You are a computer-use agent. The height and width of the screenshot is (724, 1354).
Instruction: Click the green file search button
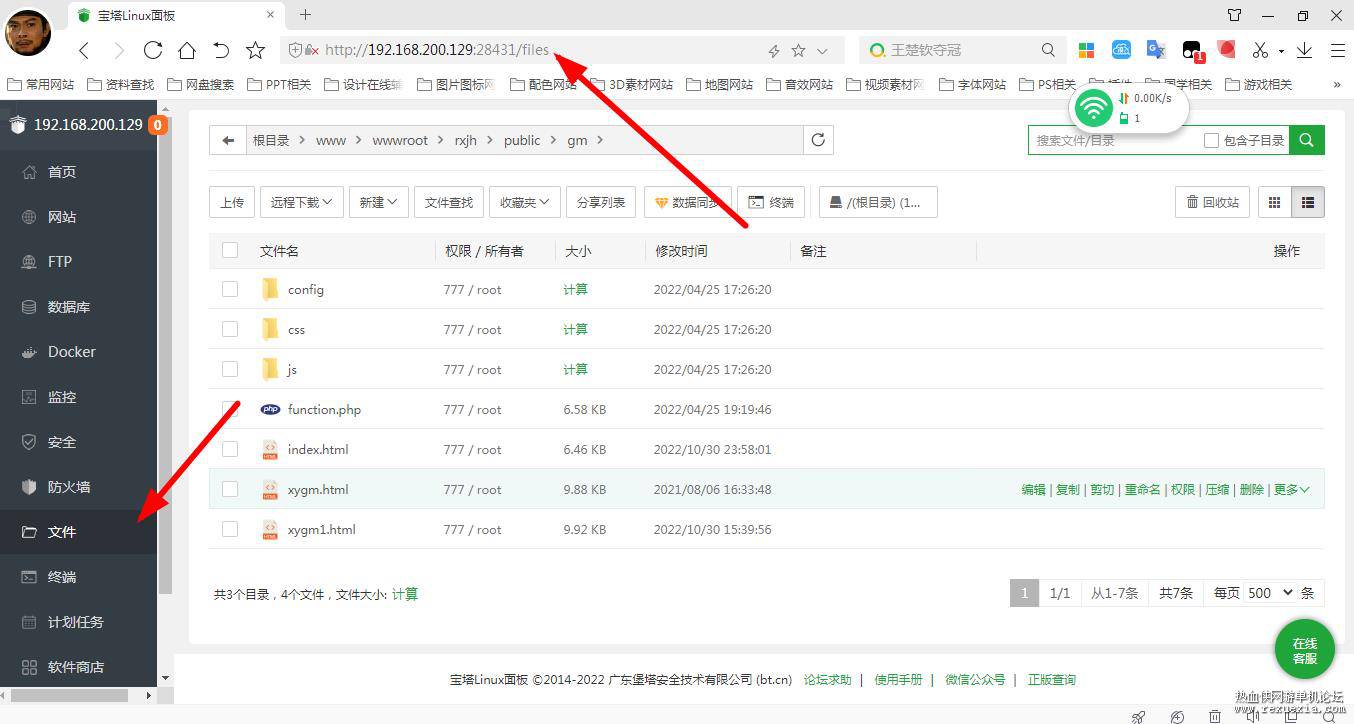(x=1307, y=141)
